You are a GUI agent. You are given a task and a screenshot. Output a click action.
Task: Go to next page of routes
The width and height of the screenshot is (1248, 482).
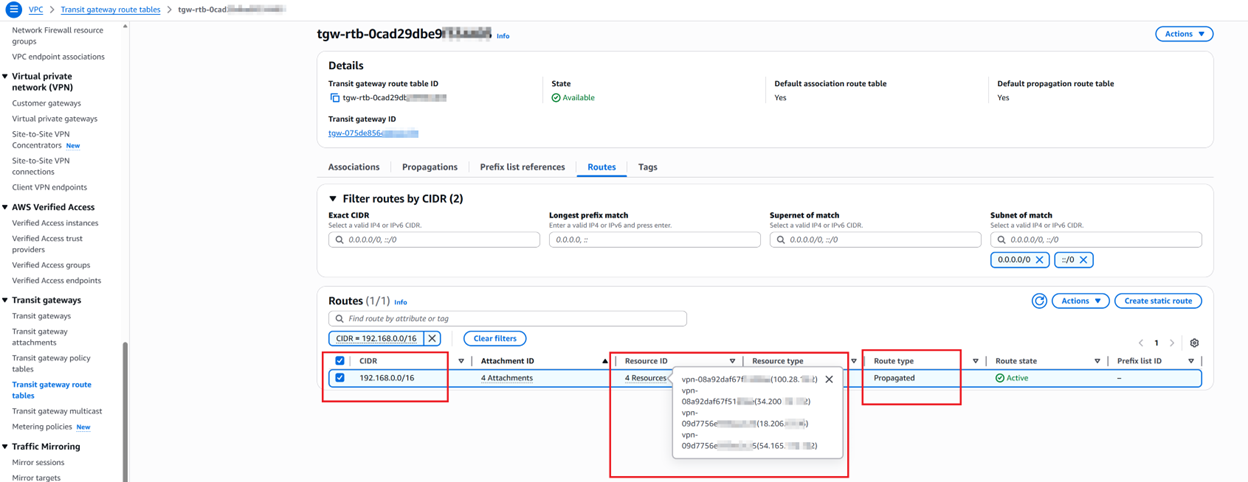point(1172,343)
